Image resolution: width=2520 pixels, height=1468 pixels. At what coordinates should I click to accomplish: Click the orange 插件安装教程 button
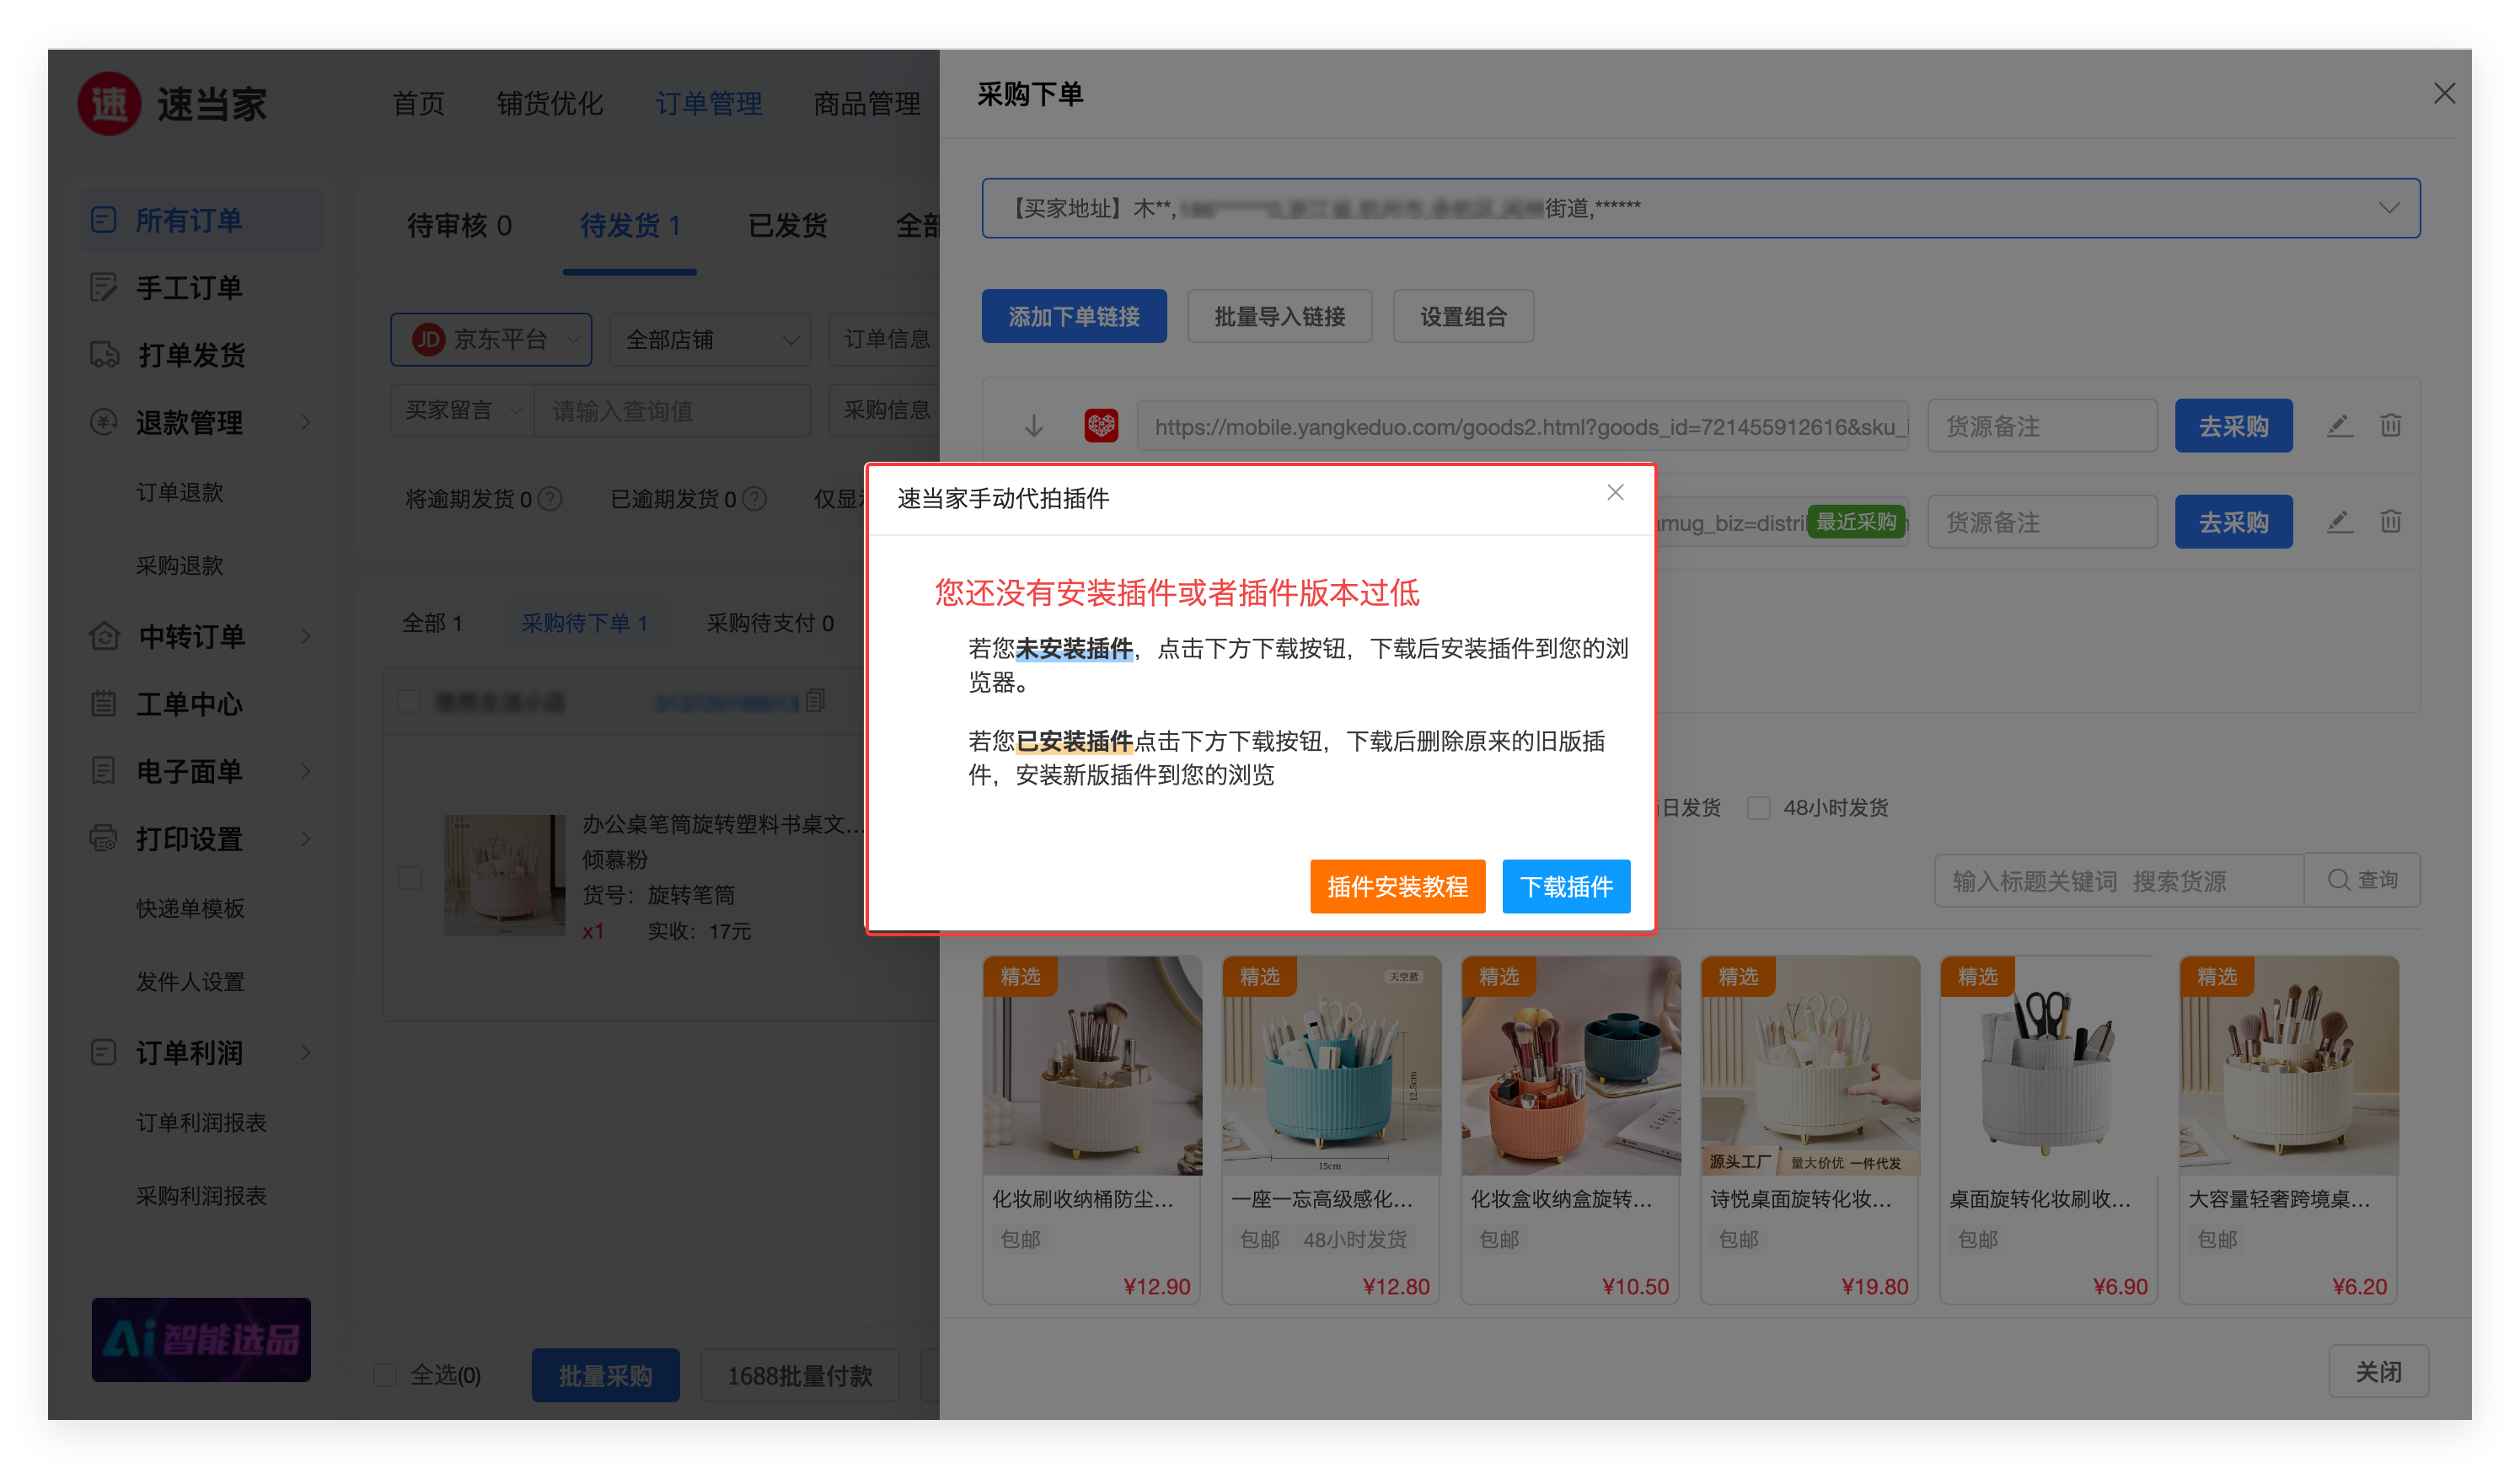tap(1397, 886)
